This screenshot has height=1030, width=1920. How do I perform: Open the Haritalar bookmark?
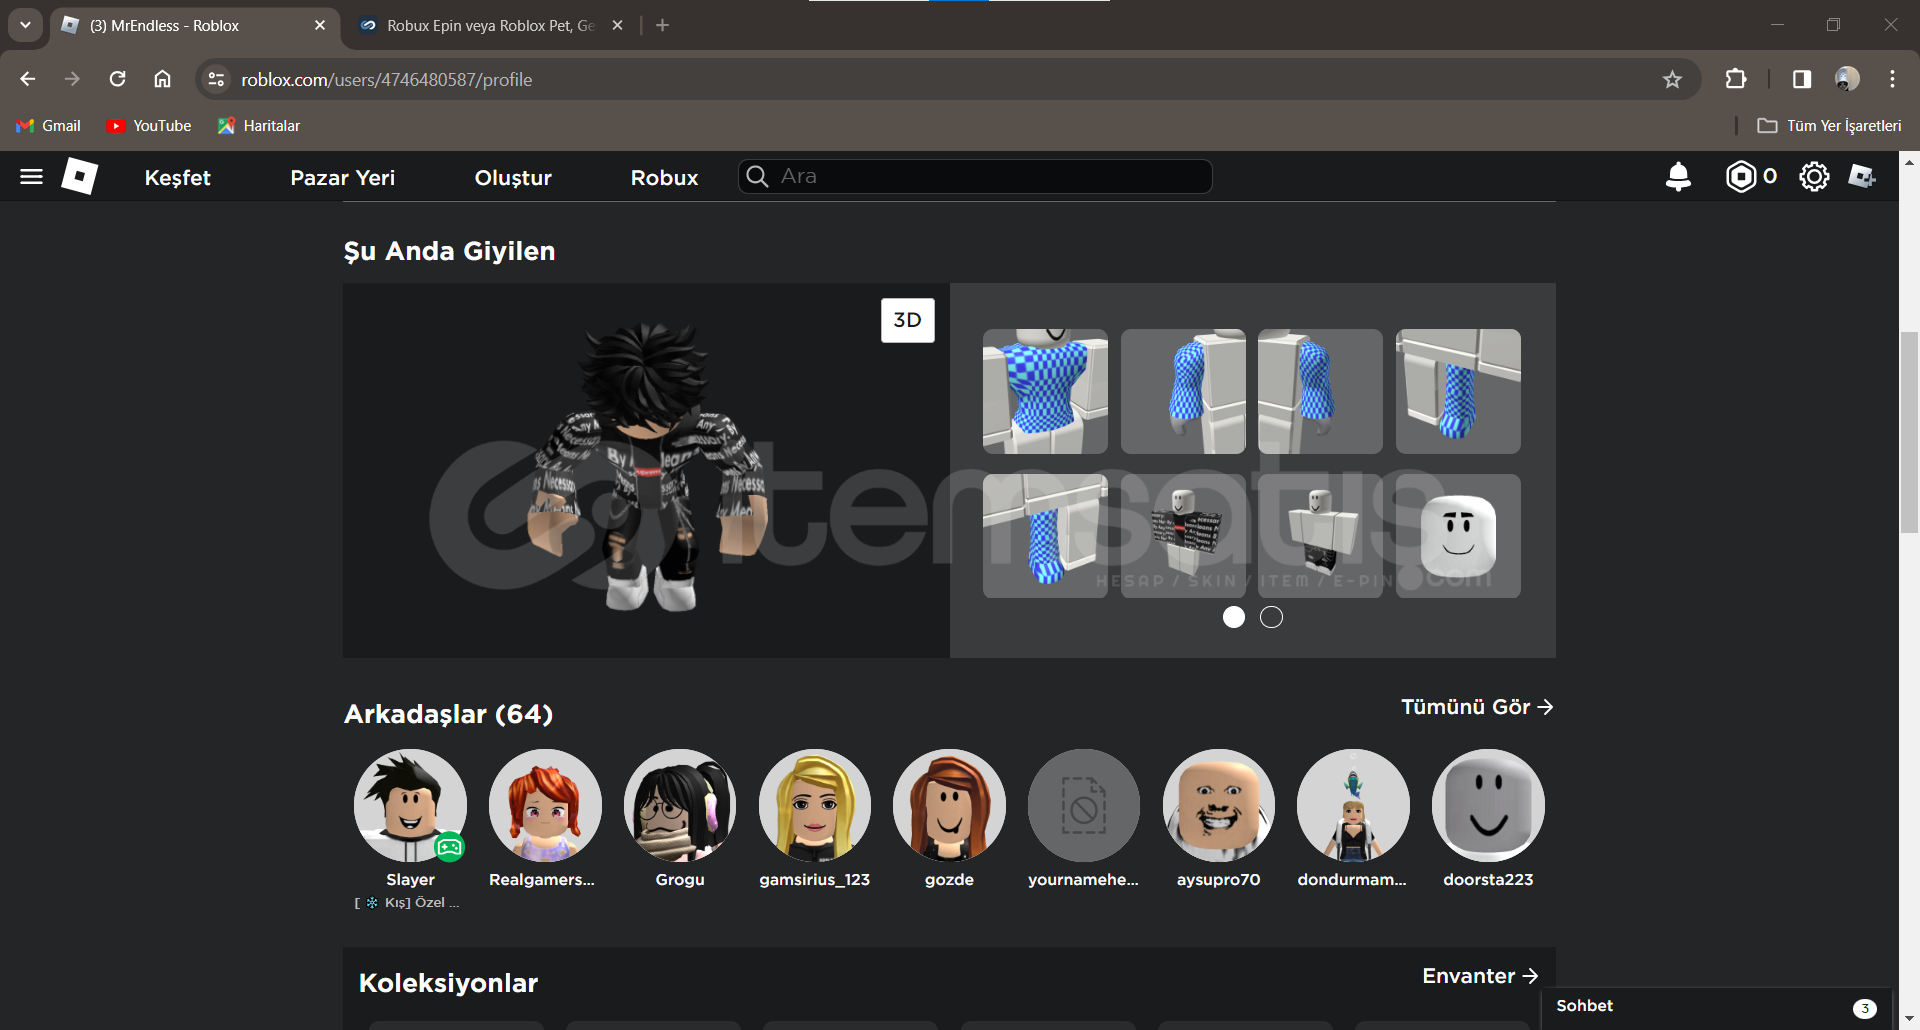(259, 126)
